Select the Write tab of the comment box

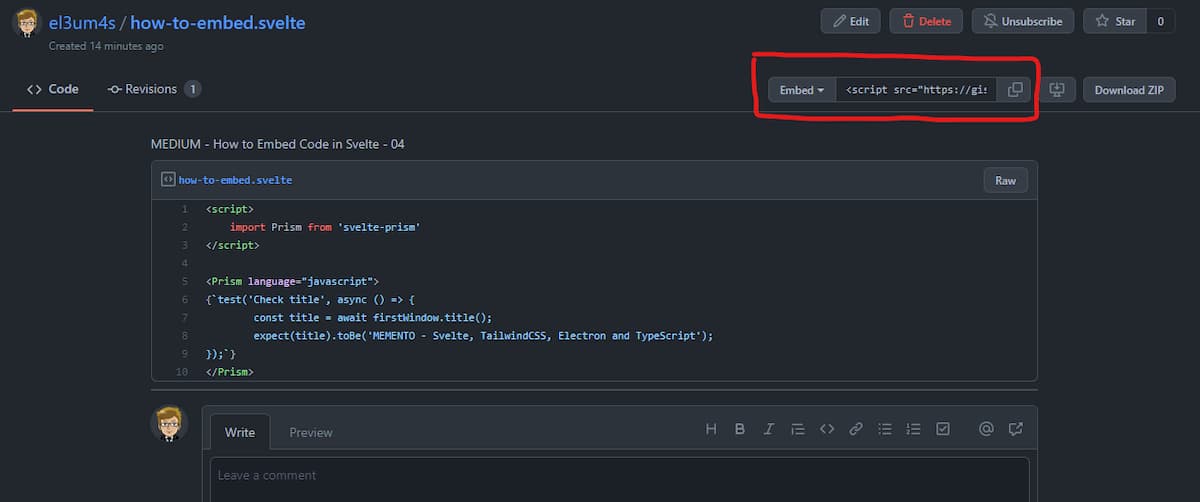240,432
